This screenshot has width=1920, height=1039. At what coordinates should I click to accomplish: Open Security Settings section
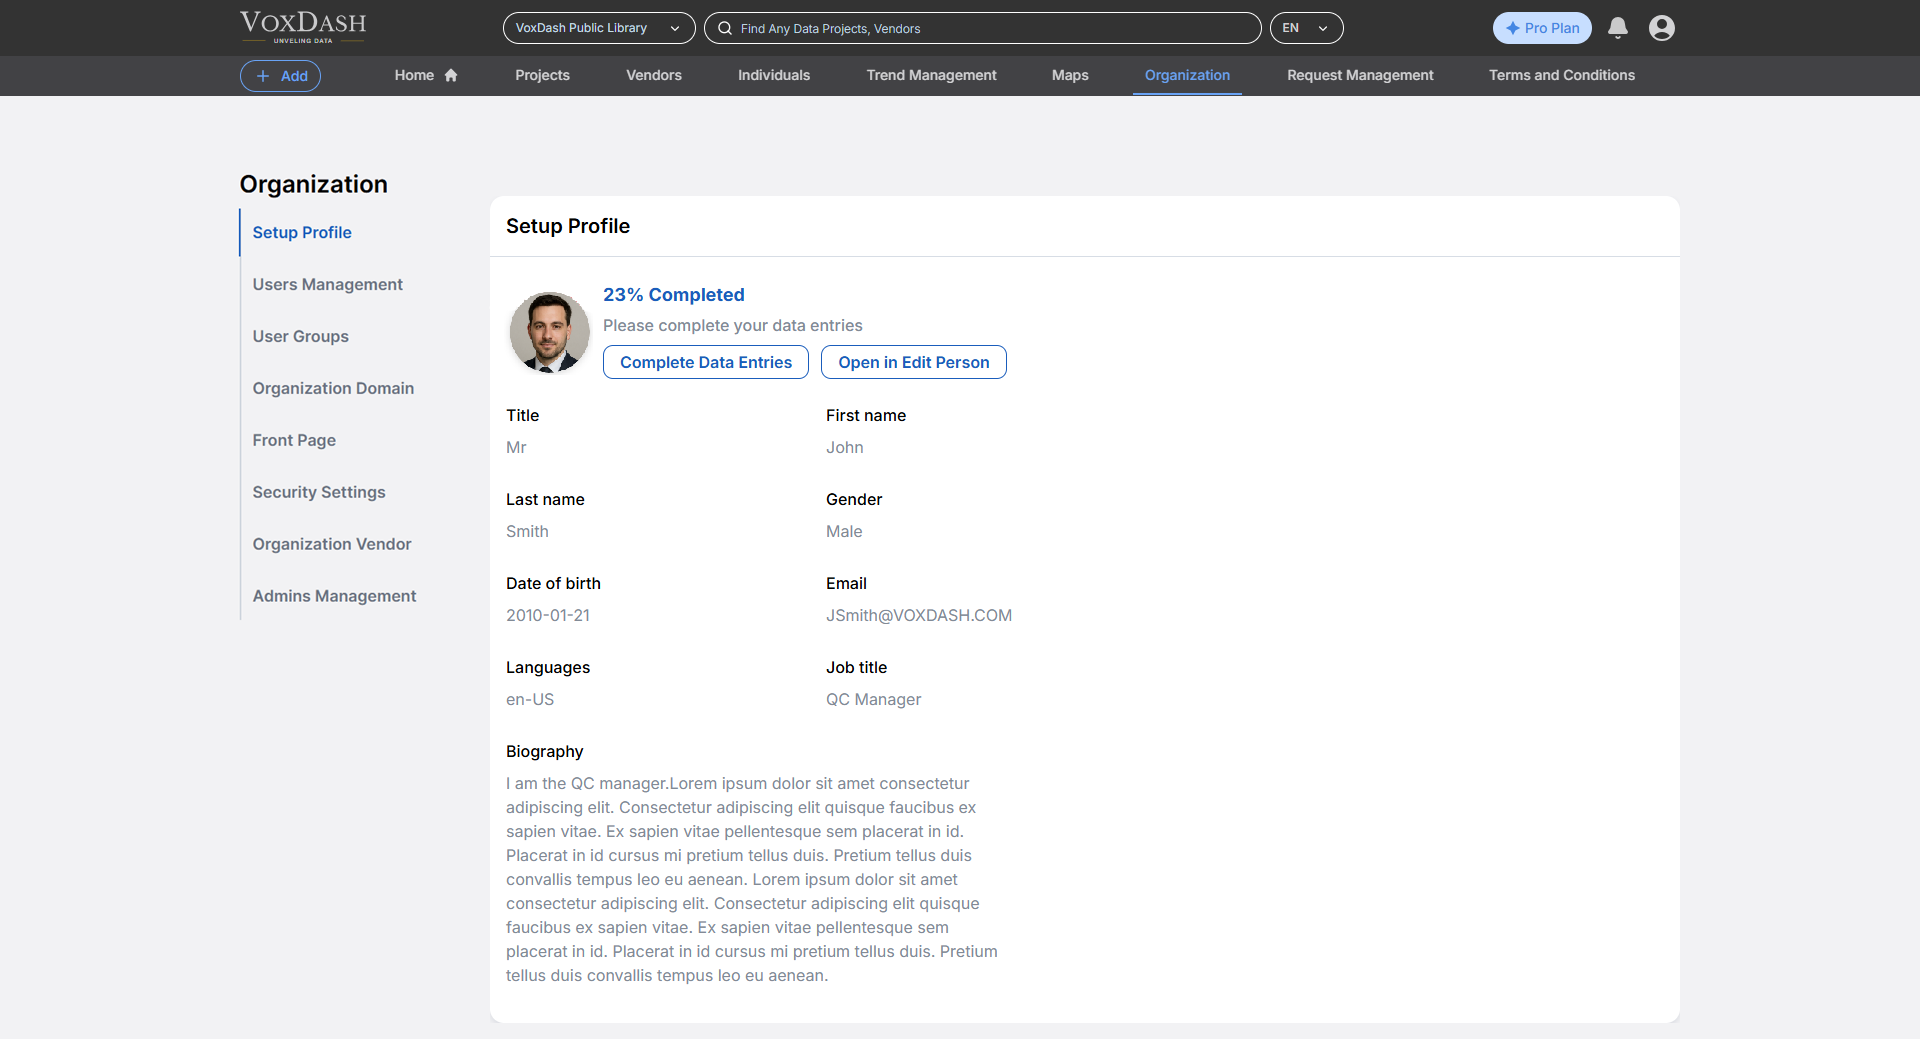tap(319, 492)
